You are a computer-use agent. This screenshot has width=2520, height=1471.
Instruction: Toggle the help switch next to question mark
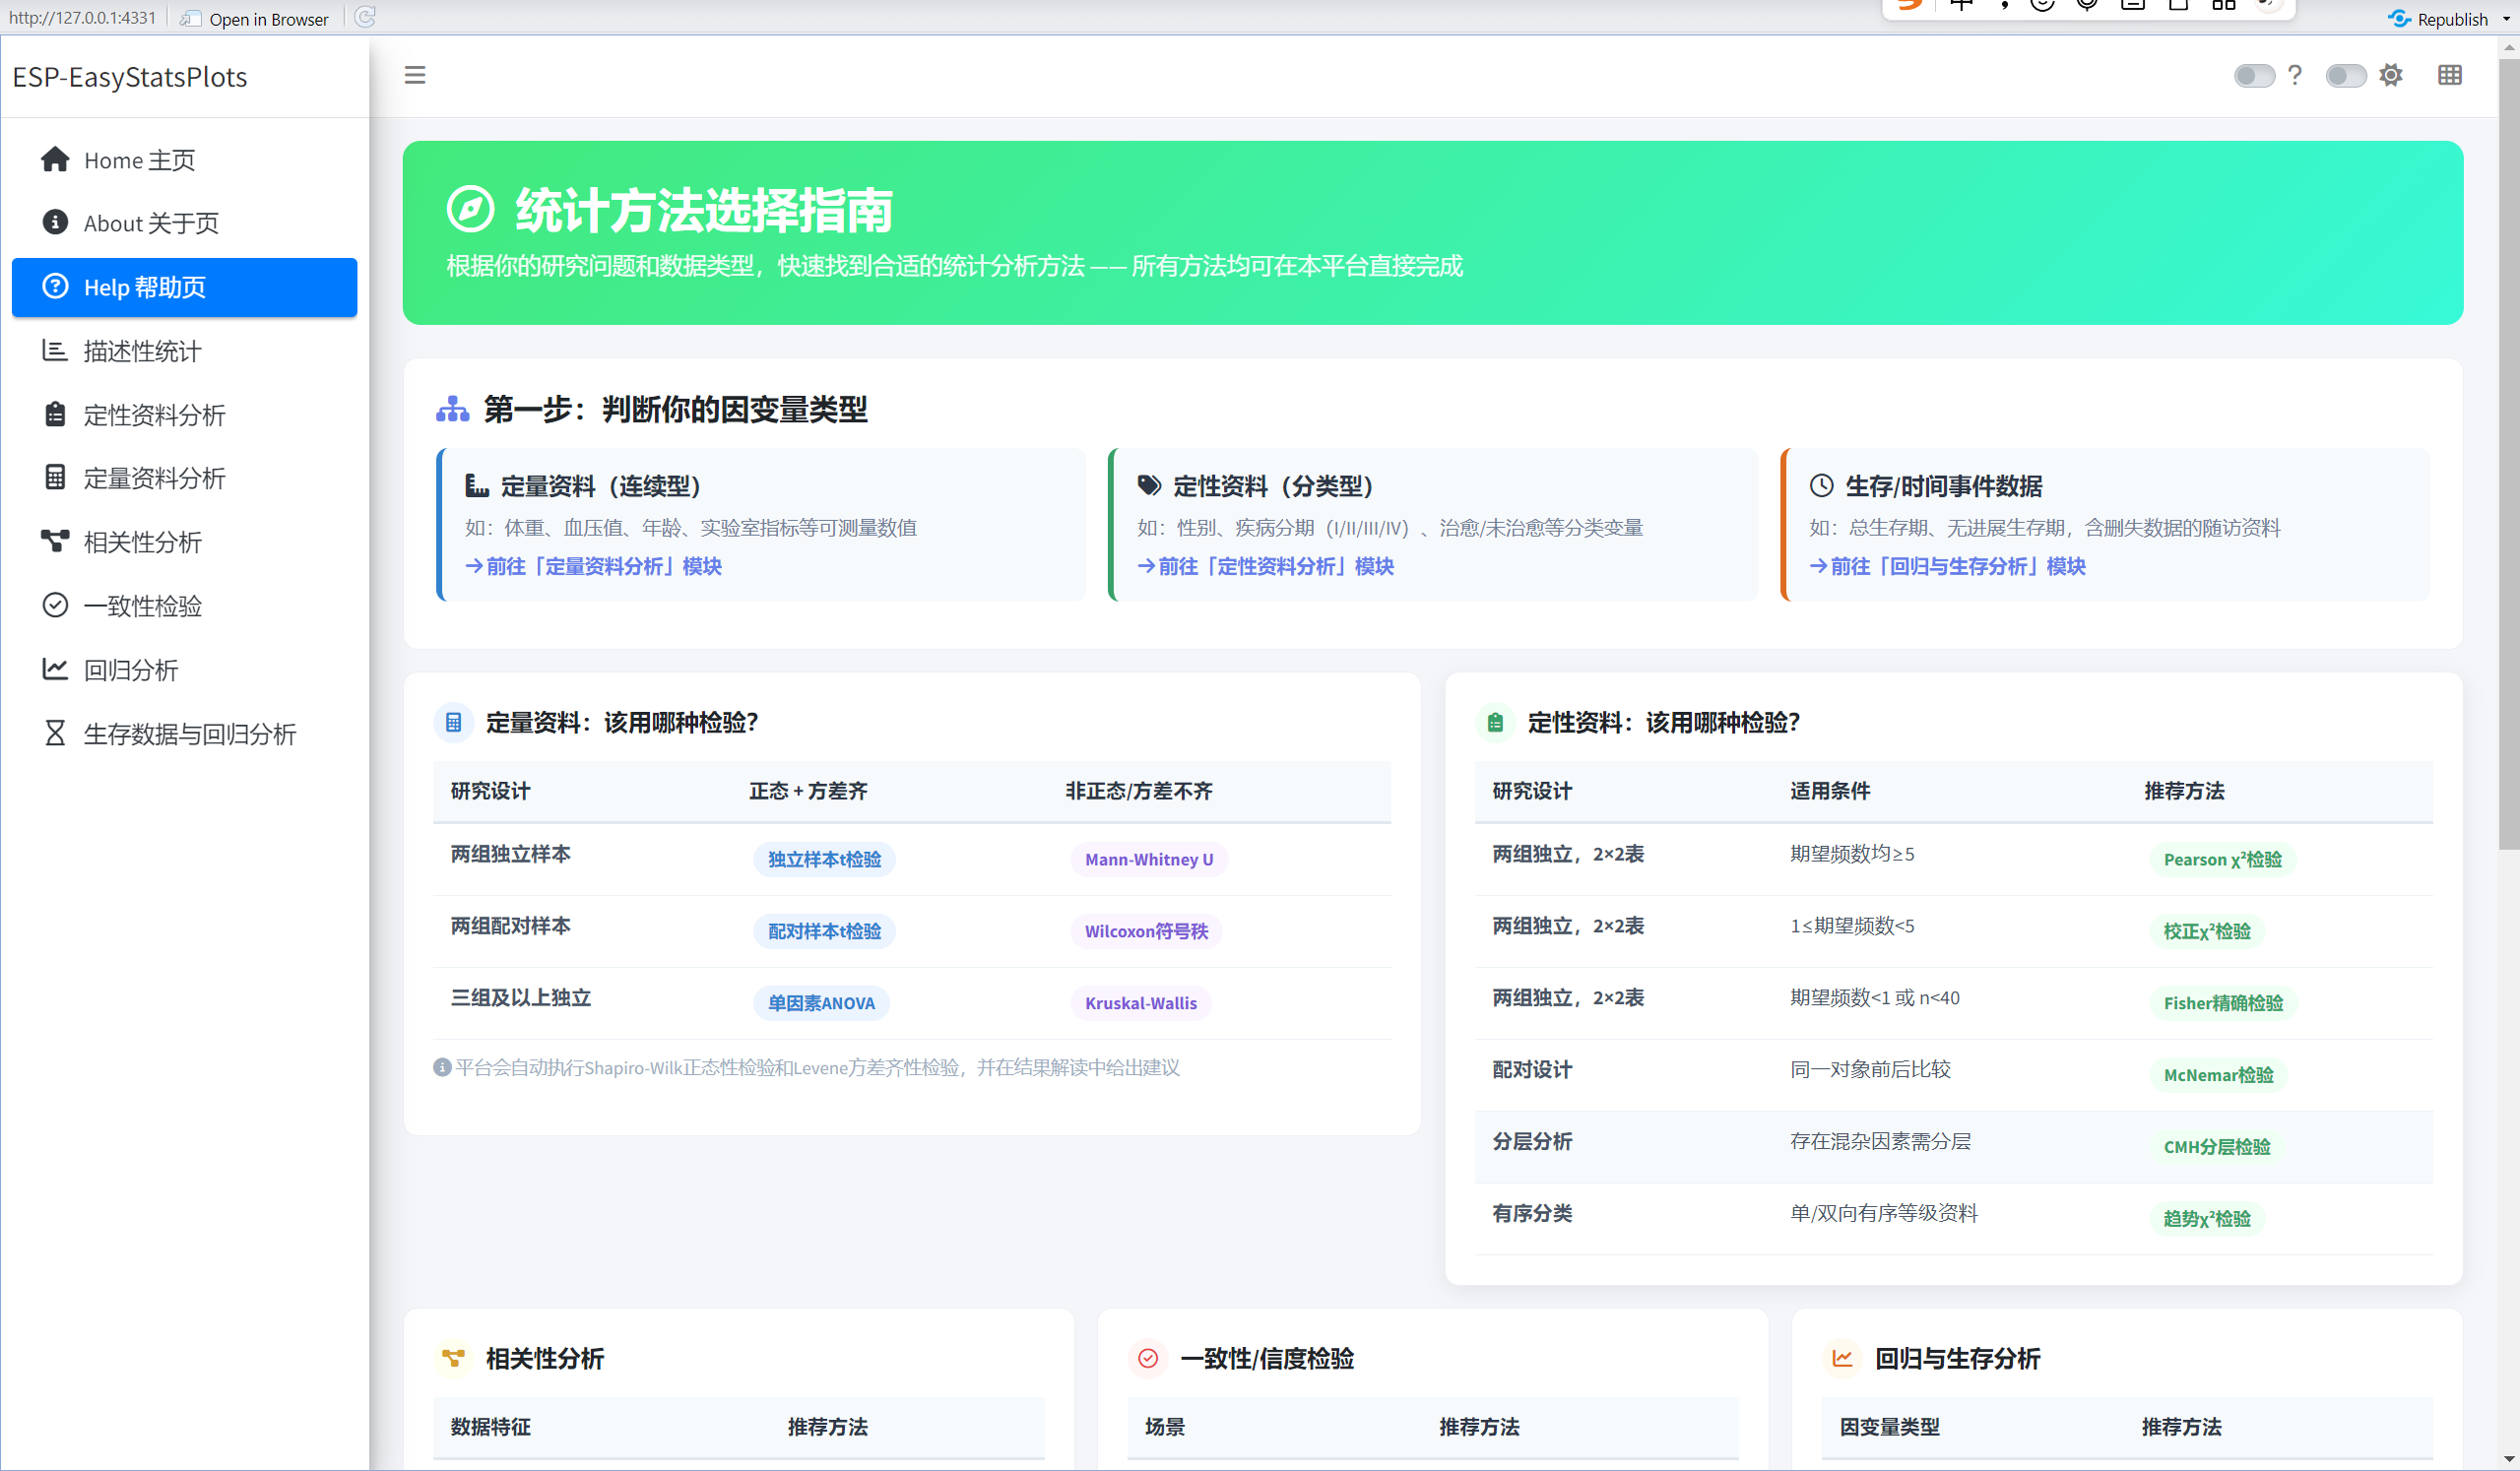pos(2254,76)
